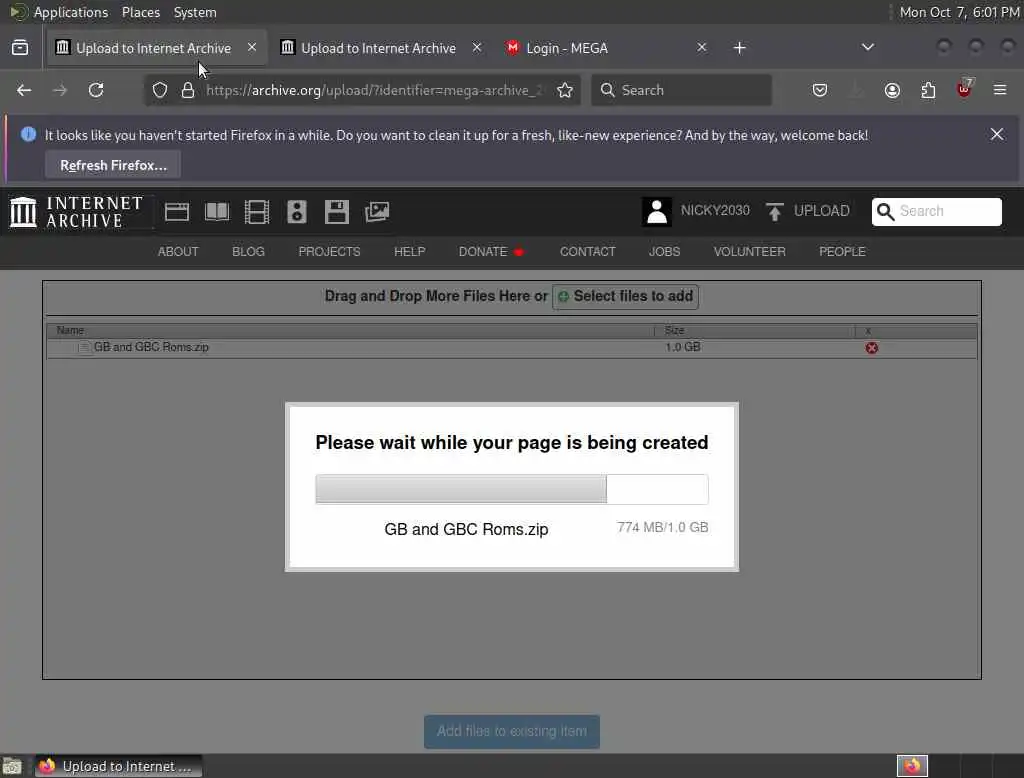Open the Firefox account icon

pos(892,90)
